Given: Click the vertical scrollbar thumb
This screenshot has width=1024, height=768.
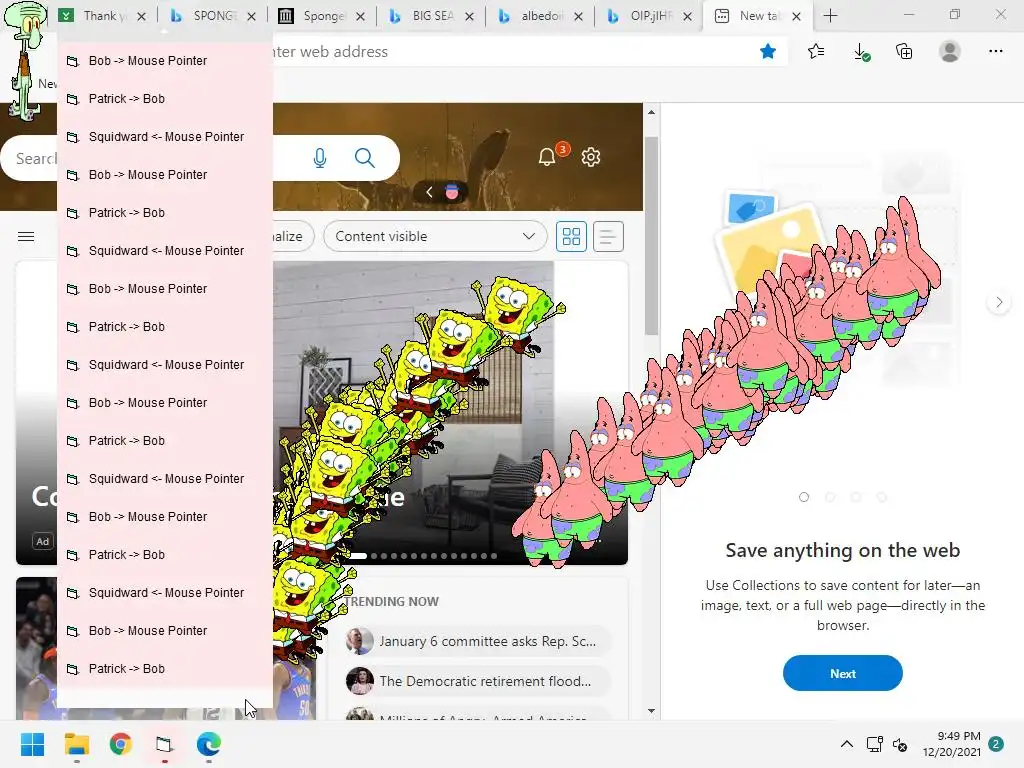Looking at the screenshot, I should [x=651, y=235].
